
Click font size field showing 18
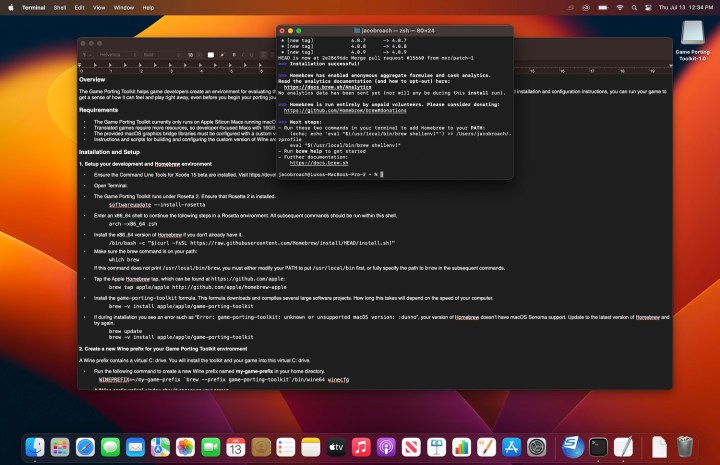point(191,55)
